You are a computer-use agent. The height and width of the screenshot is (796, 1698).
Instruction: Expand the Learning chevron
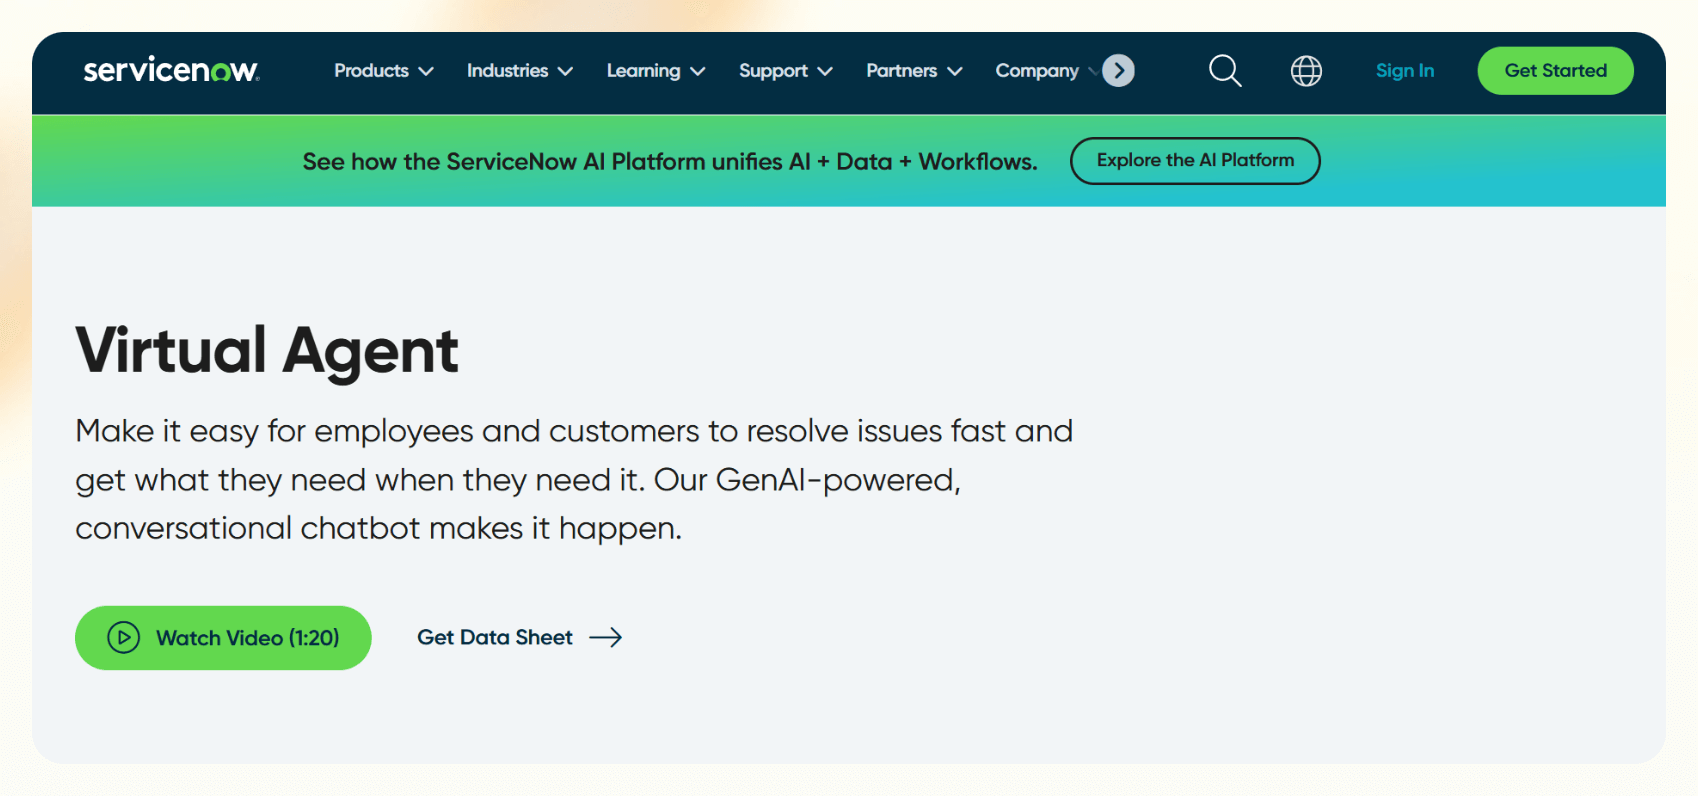(x=698, y=71)
